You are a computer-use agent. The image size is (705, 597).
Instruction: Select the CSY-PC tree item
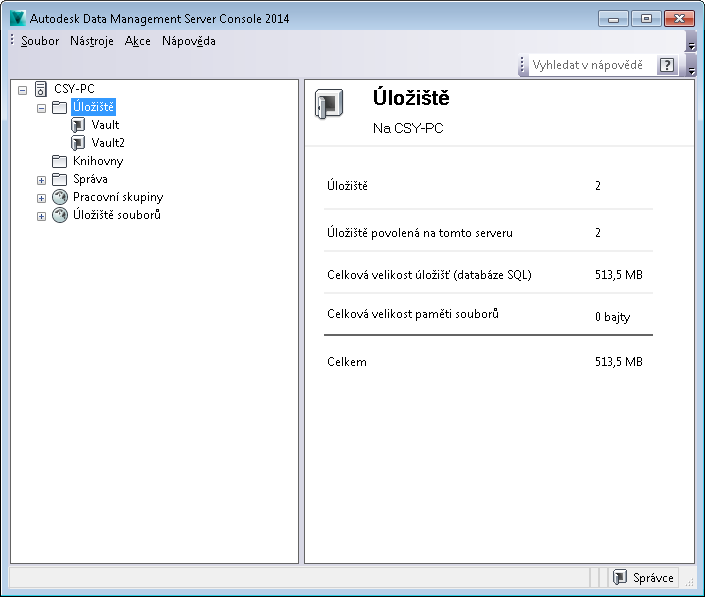pyautogui.click(x=74, y=89)
